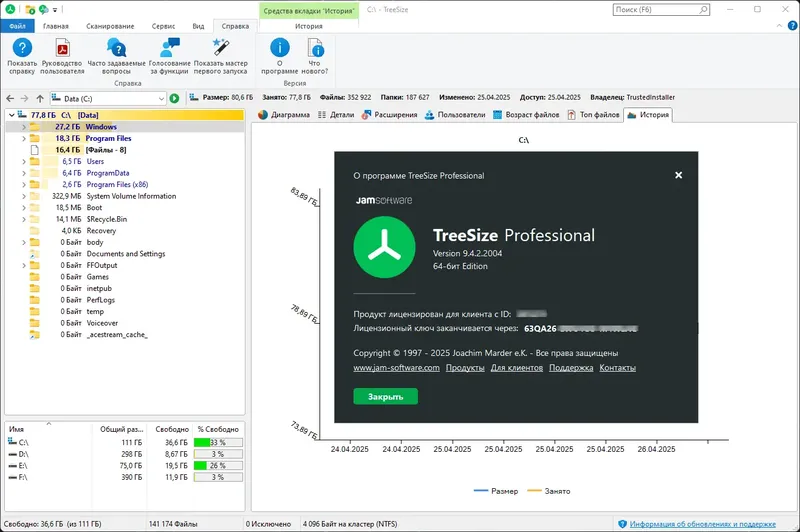Image resolution: width=800 pixels, height=532 pixels.
Task: Click the update info shield icon
Action: tap(622, 524)
